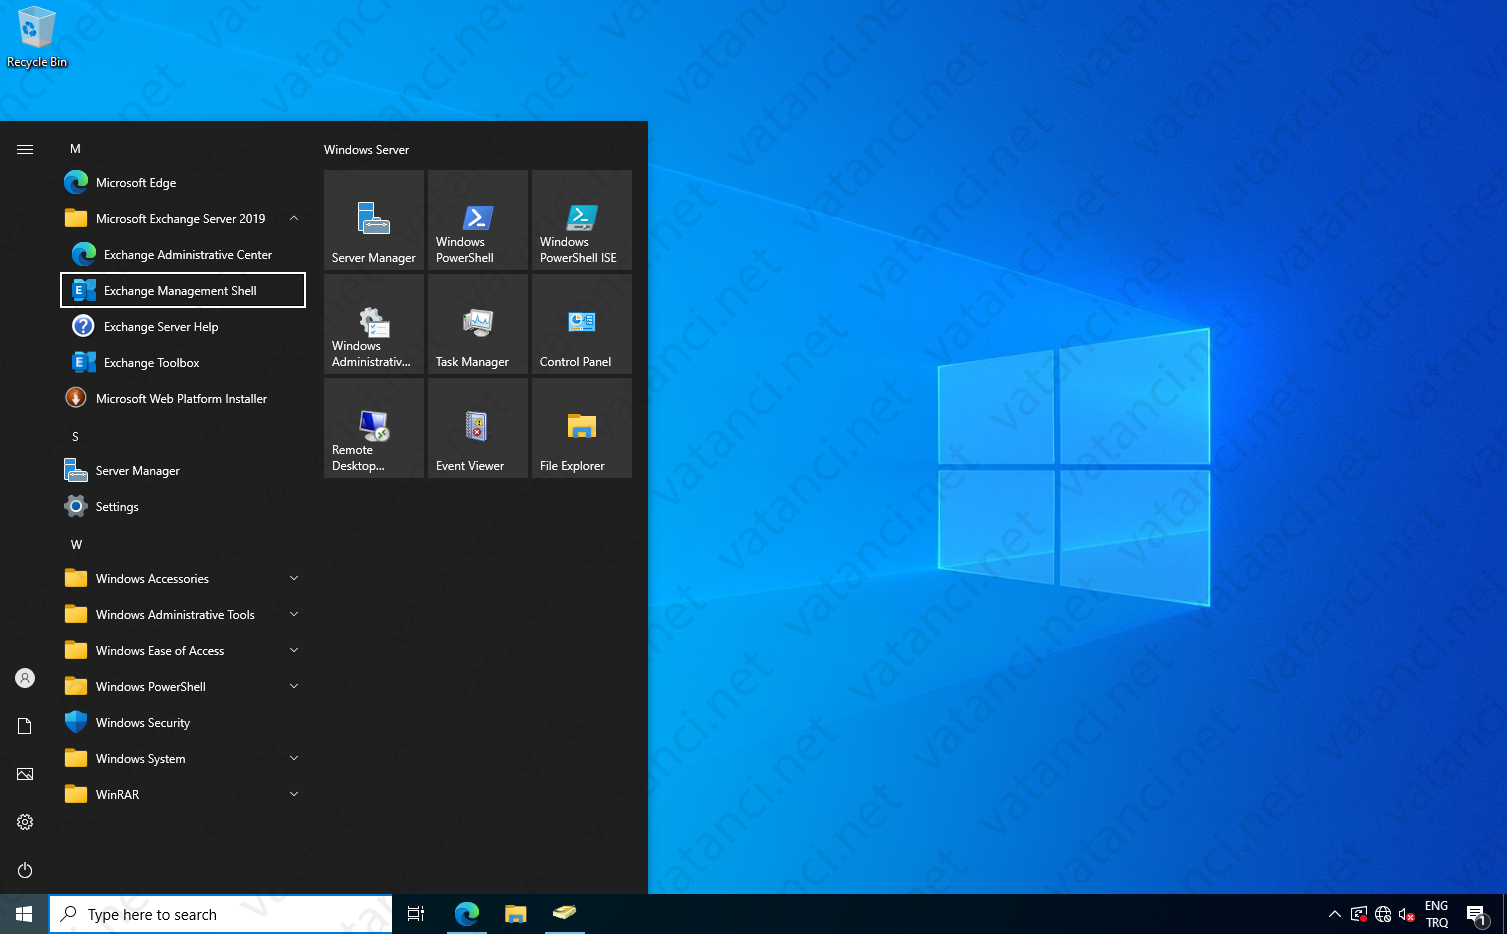Screen dimensions: 1507x934
Task: Open Microsoft Web Platform Installer
Action: tap(183, 398)
